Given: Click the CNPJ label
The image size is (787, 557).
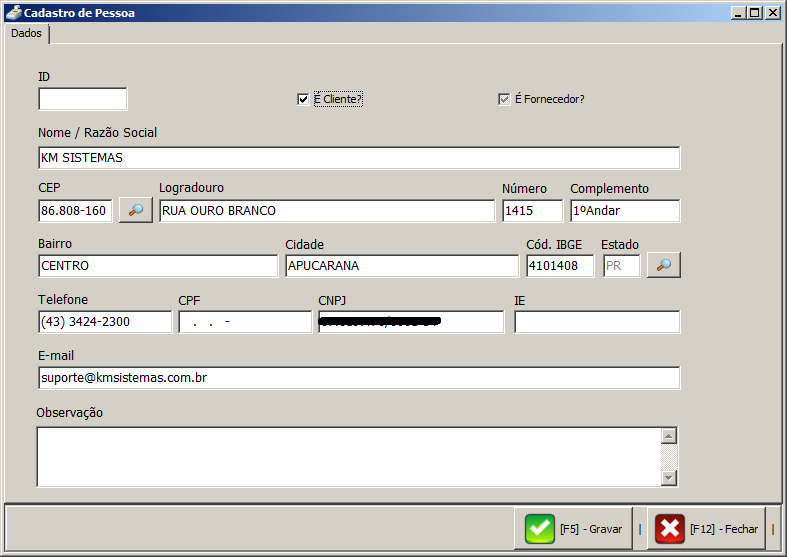Looking at the screenshot, I should [332, 301].
